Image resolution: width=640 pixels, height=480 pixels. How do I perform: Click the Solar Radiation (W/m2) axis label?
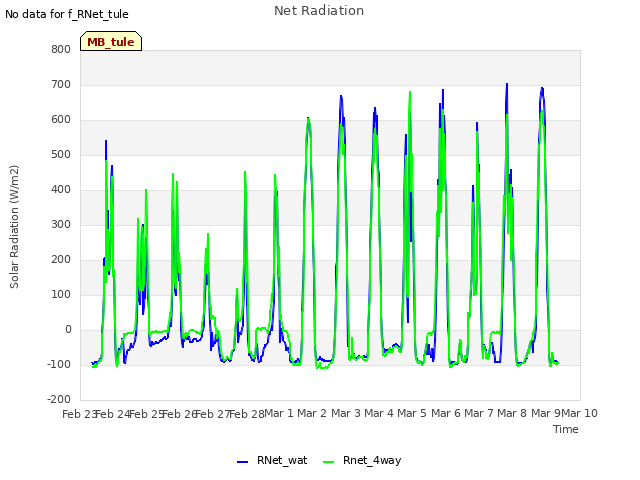[14, 227]
